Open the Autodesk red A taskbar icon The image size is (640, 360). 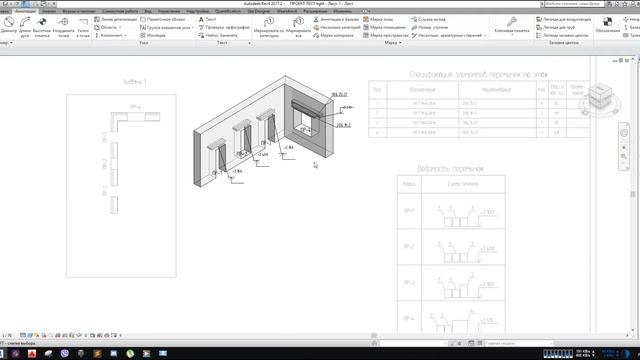pyautogui.click(x=32, y=353)
